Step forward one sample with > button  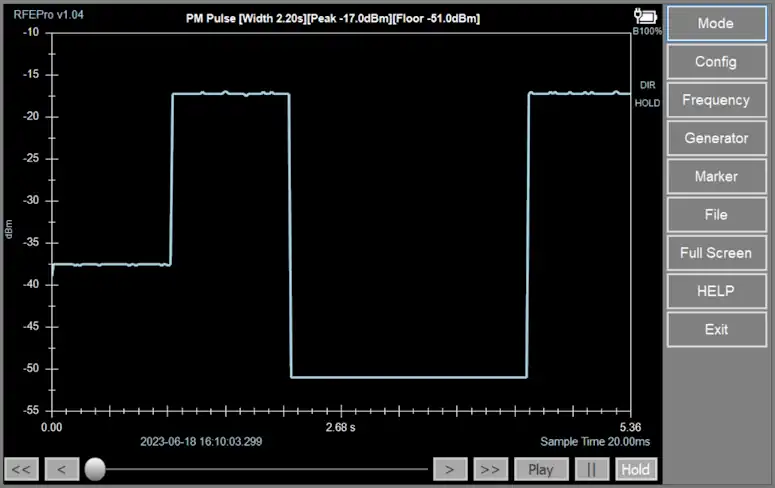[x=450, y=469]
